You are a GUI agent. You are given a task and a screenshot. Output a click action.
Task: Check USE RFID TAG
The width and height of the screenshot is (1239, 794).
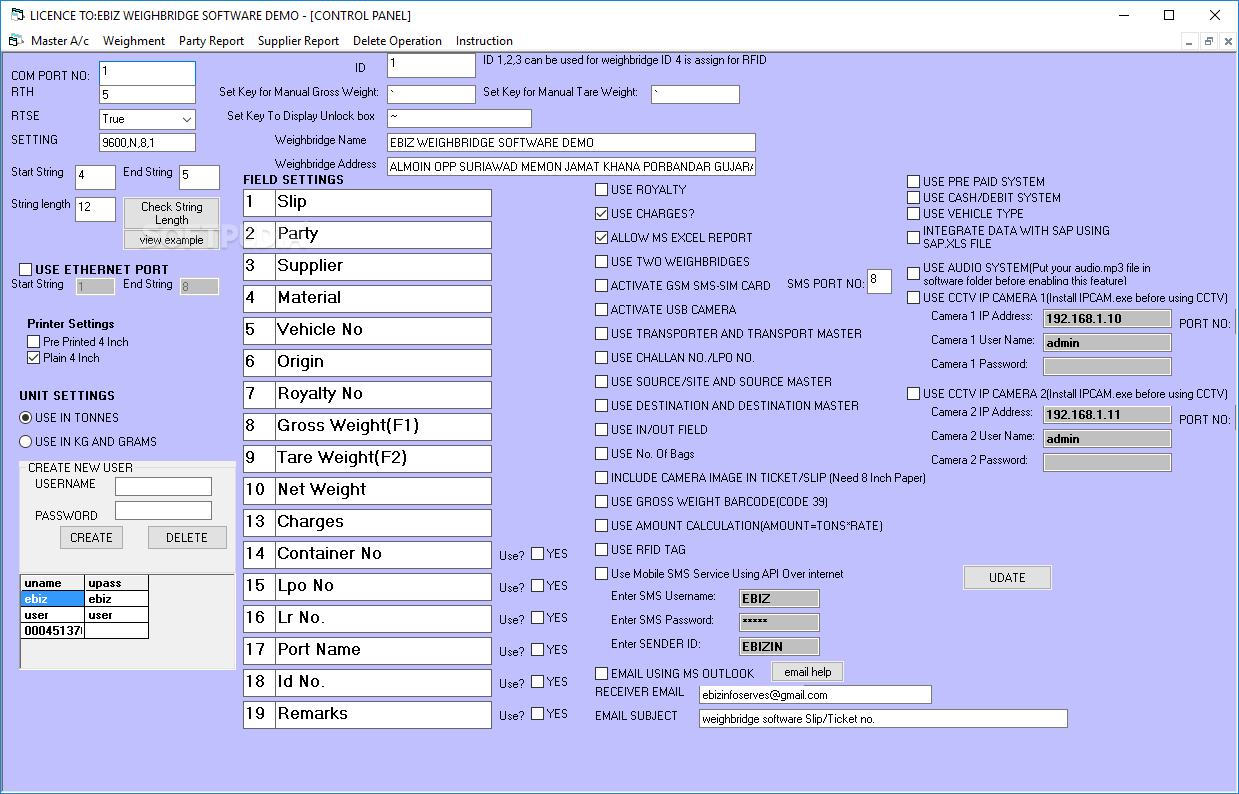[x=602, y=550]
